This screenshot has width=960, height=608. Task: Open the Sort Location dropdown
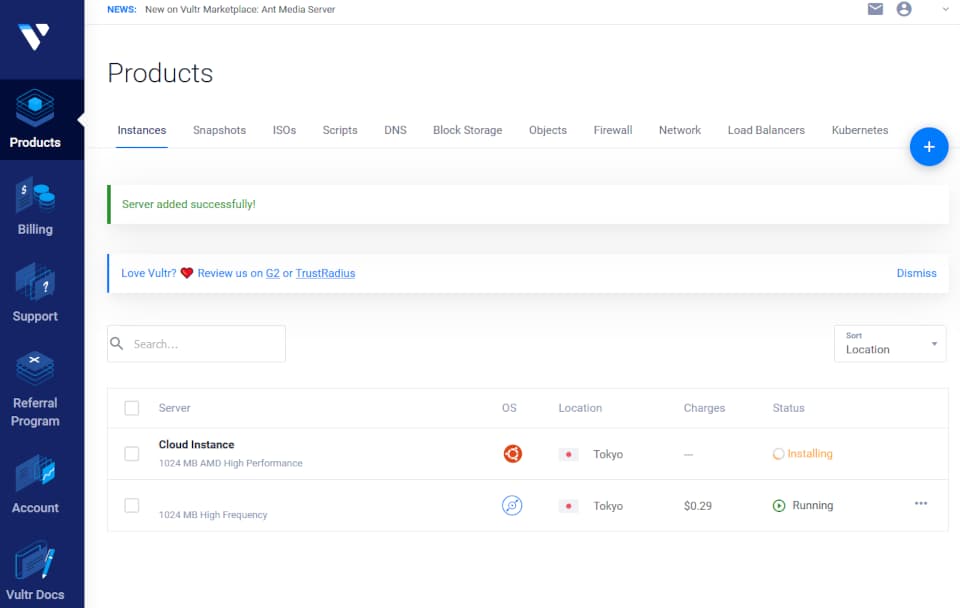(x=890, y=343)
